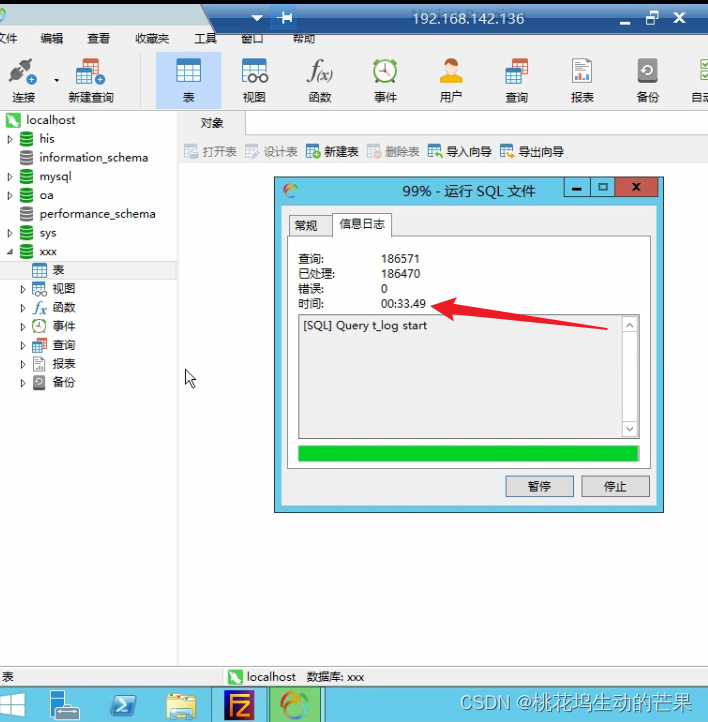
Task: Click the 备份 icon in tree
Action: 39,383
